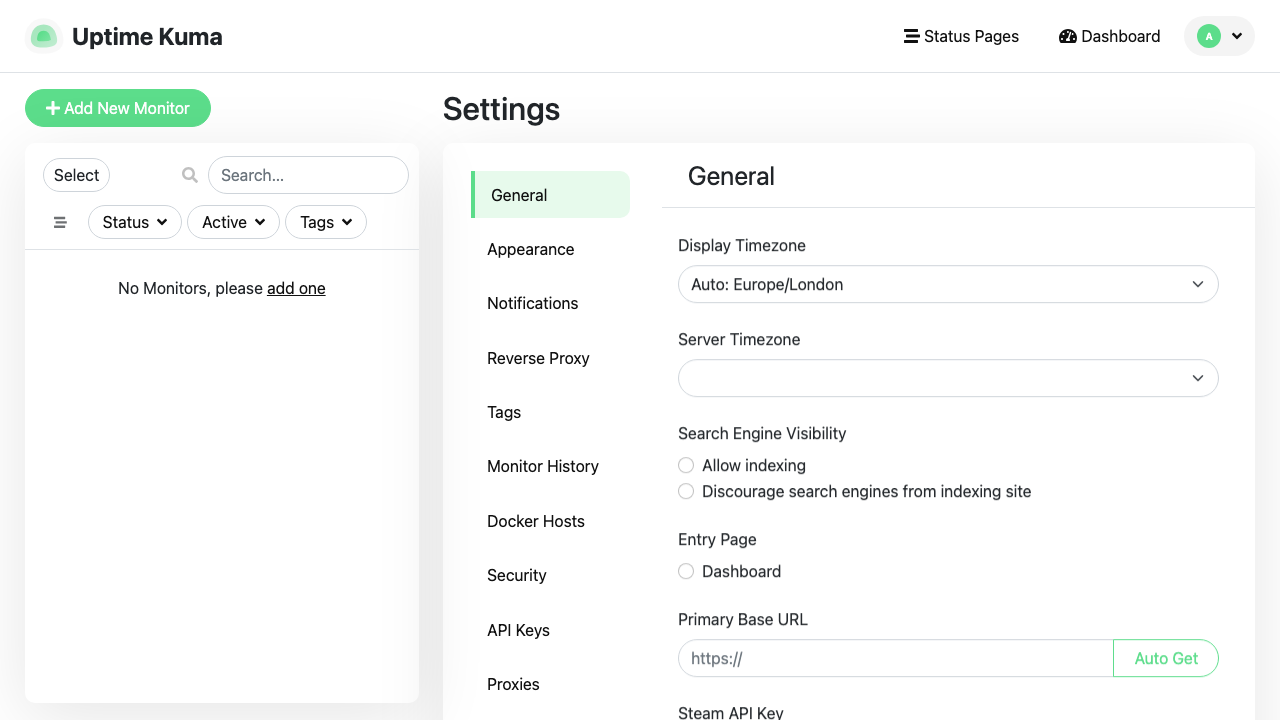Open the Tags settings section
This screenshot has width=1280, height=720.
550,412
